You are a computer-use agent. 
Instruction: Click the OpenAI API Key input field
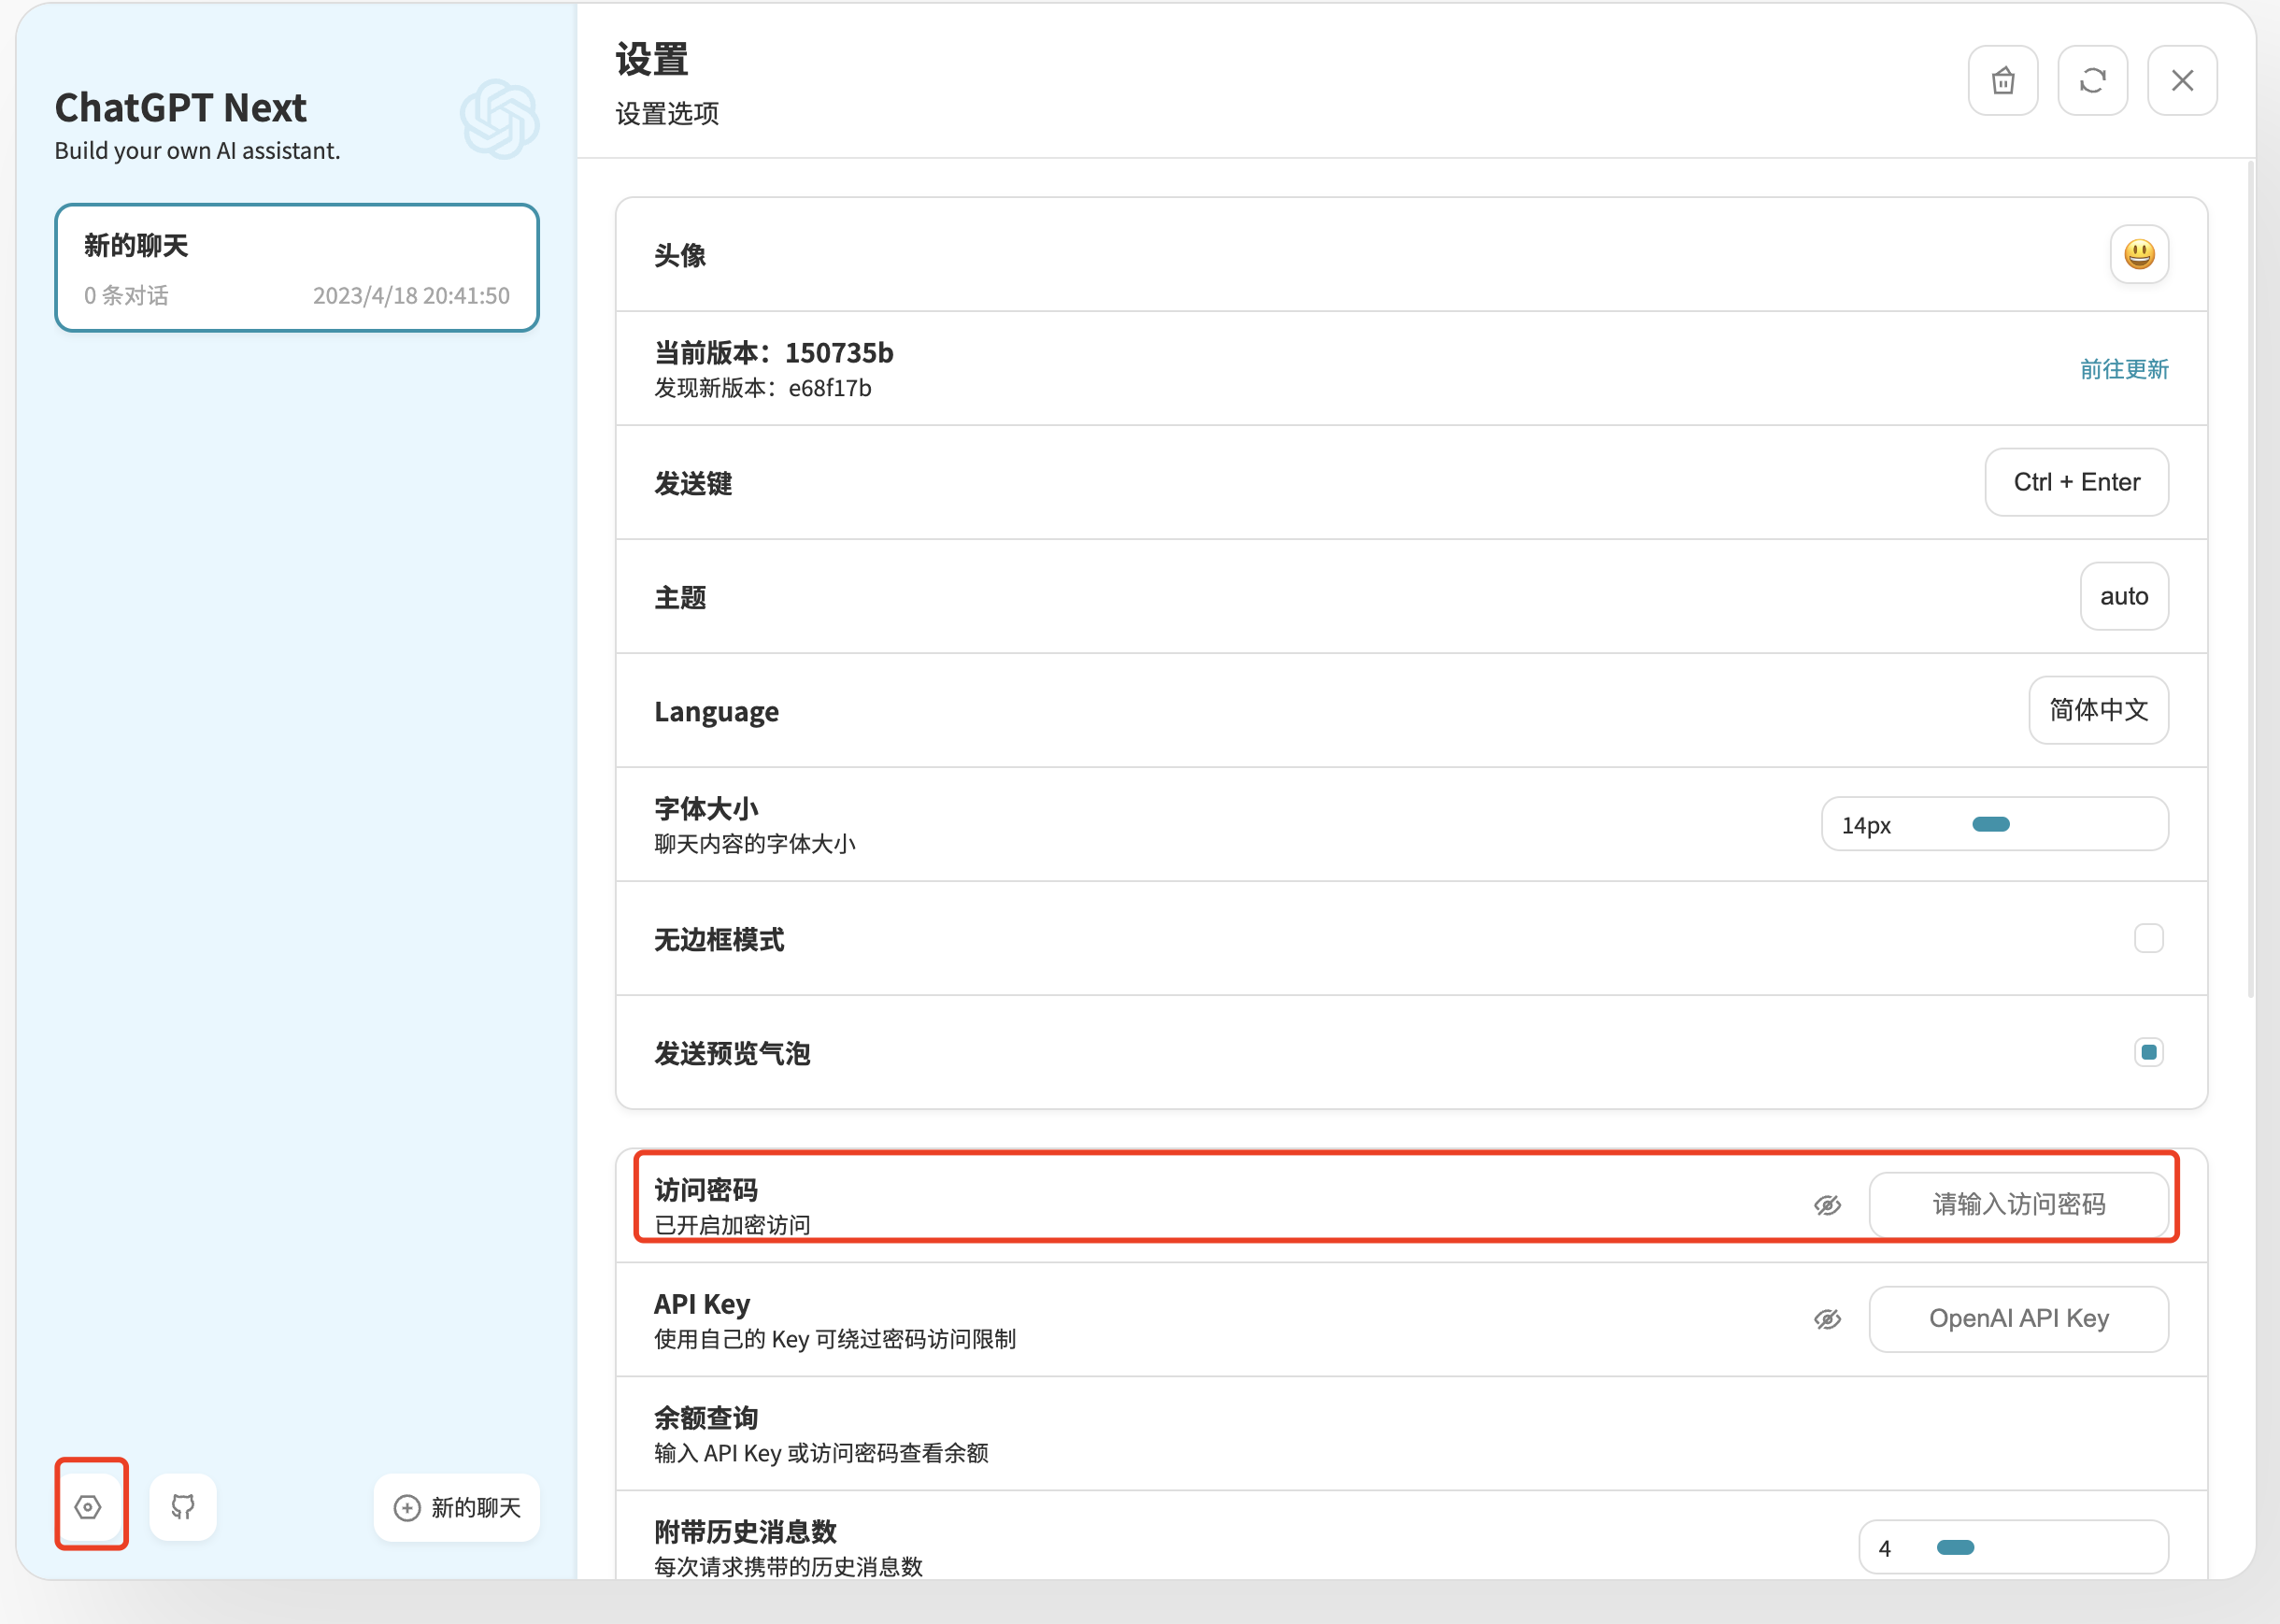(2019, 1319)
